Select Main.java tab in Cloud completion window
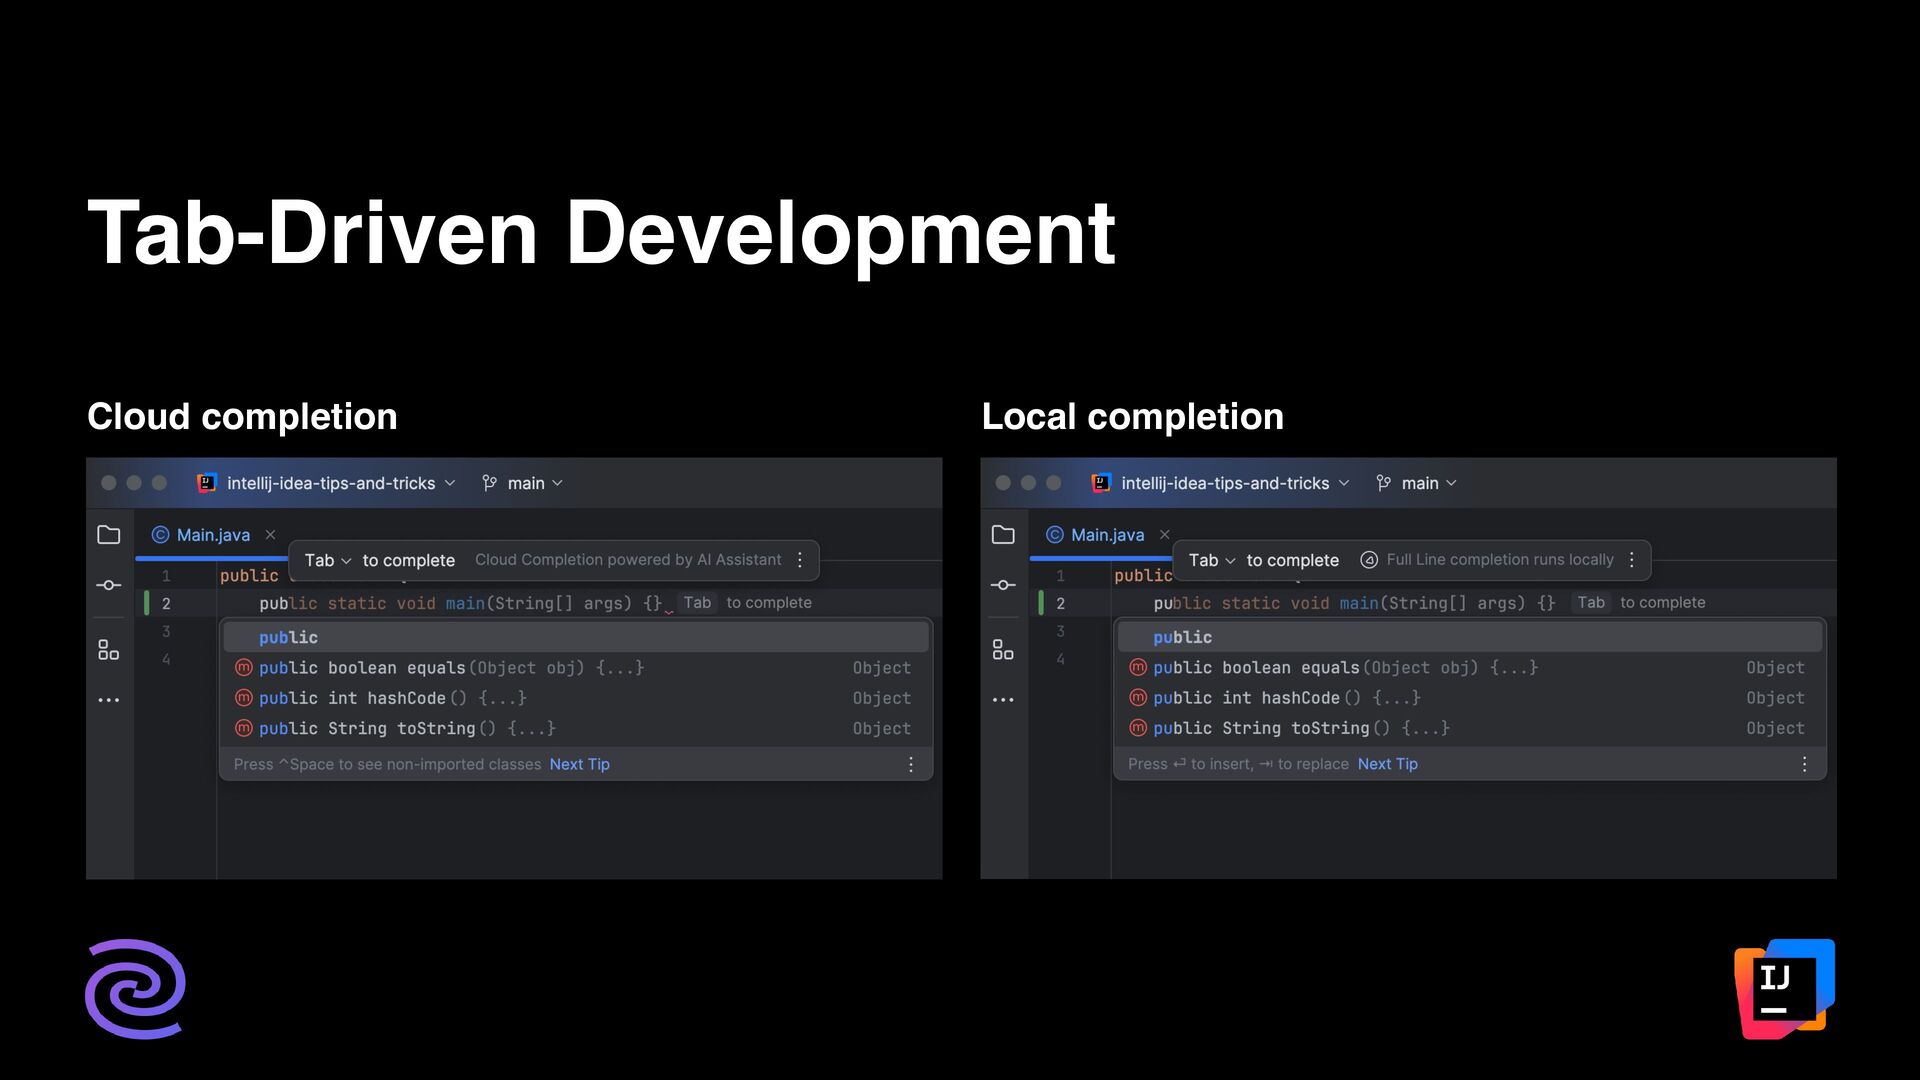 pos(212,535)
